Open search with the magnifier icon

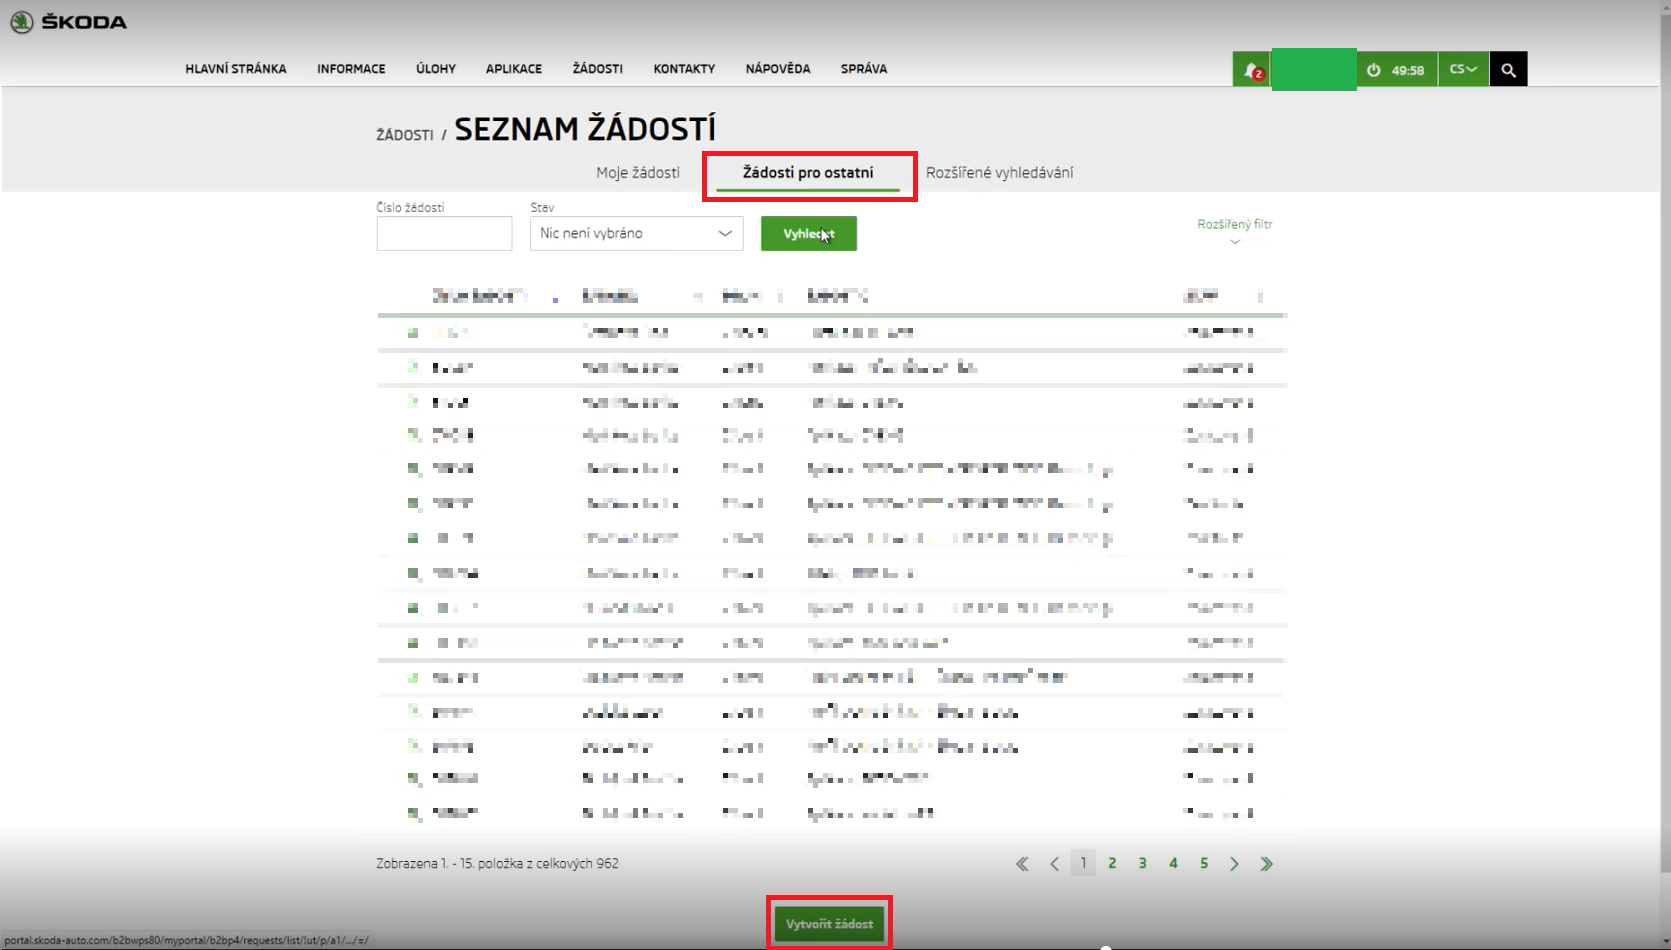[x=1508, y=70]
